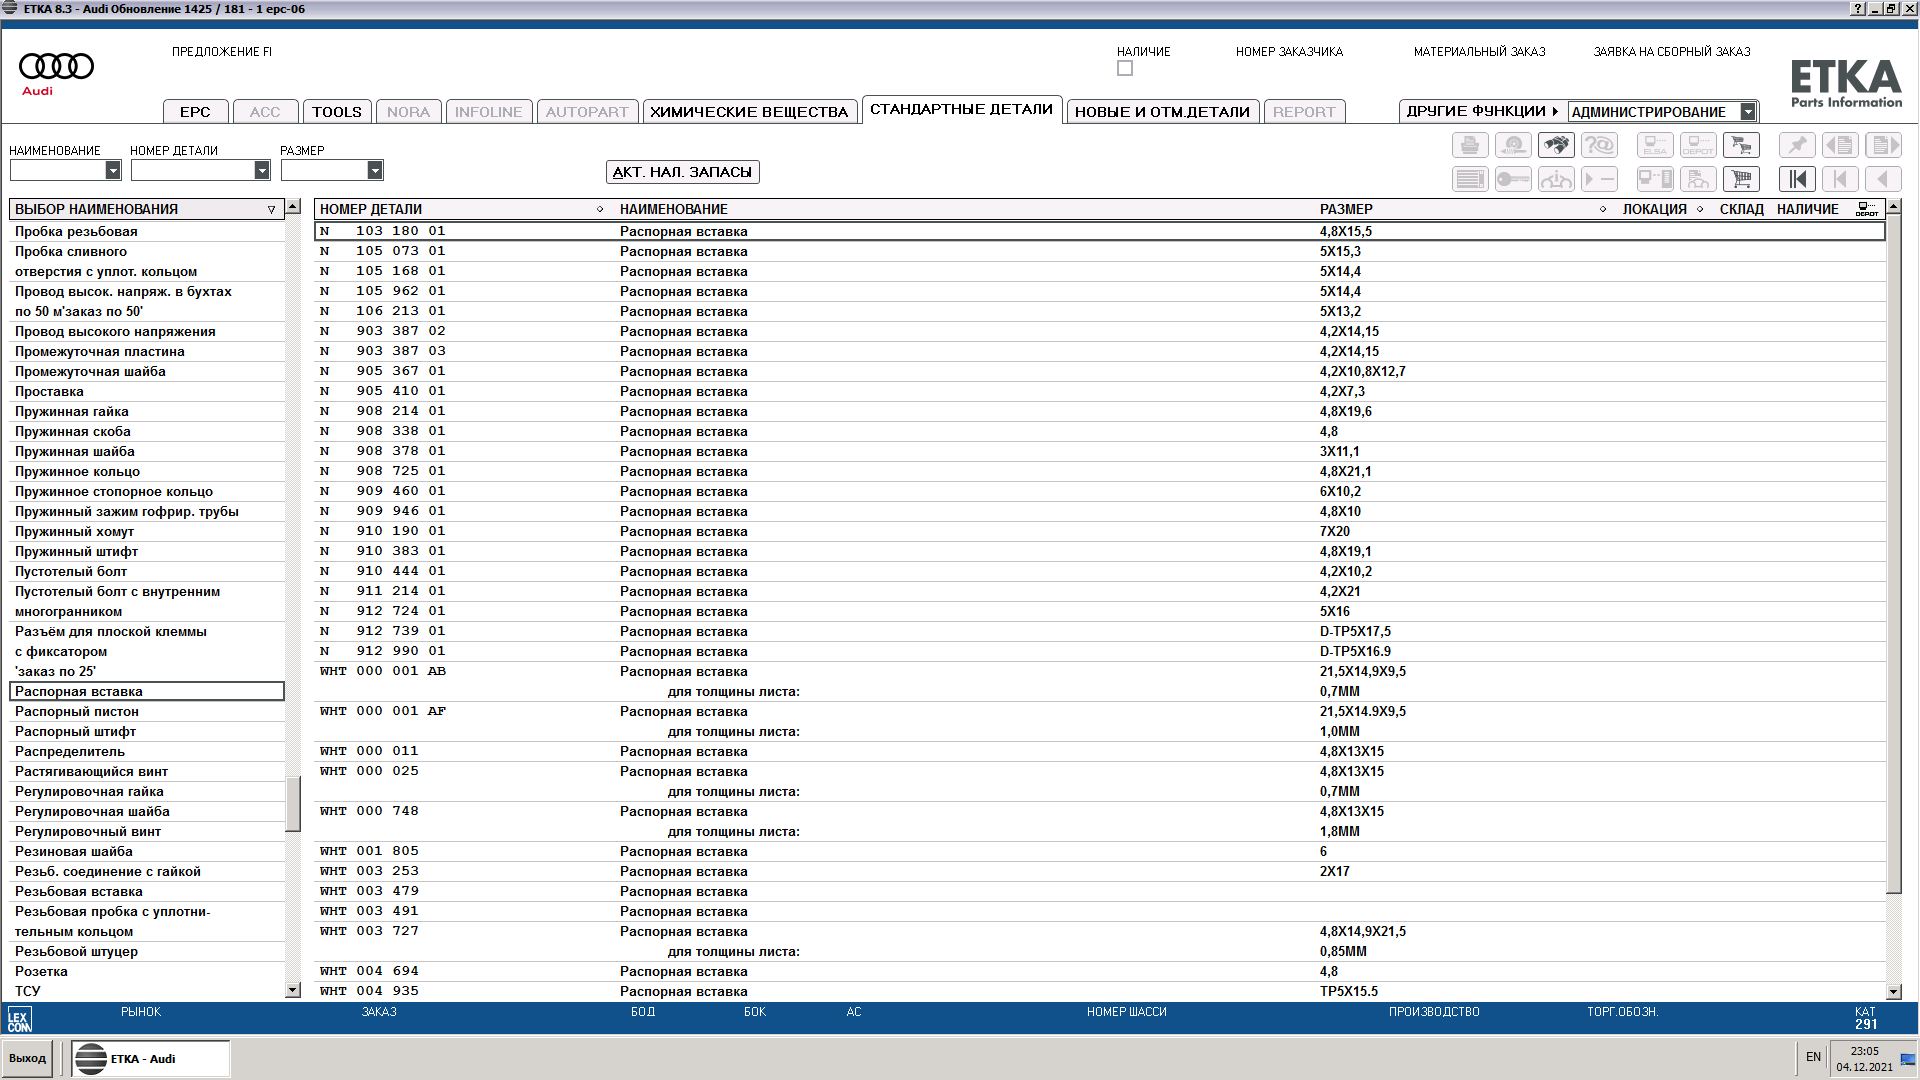Click the LexCom logo in status bar

pyautogui.click(x=19, y=1019)
